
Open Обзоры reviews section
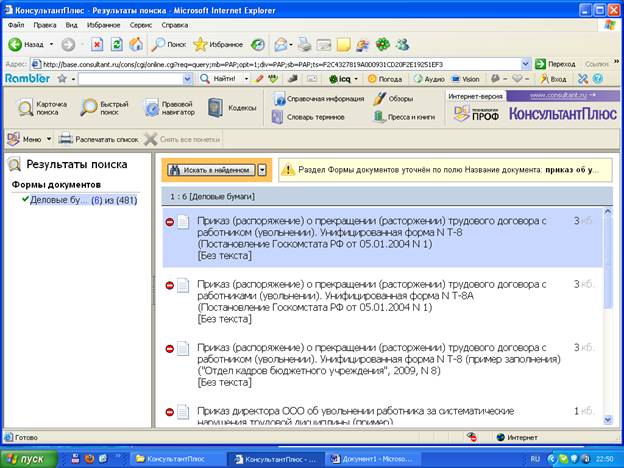click(x=393, y=99)
